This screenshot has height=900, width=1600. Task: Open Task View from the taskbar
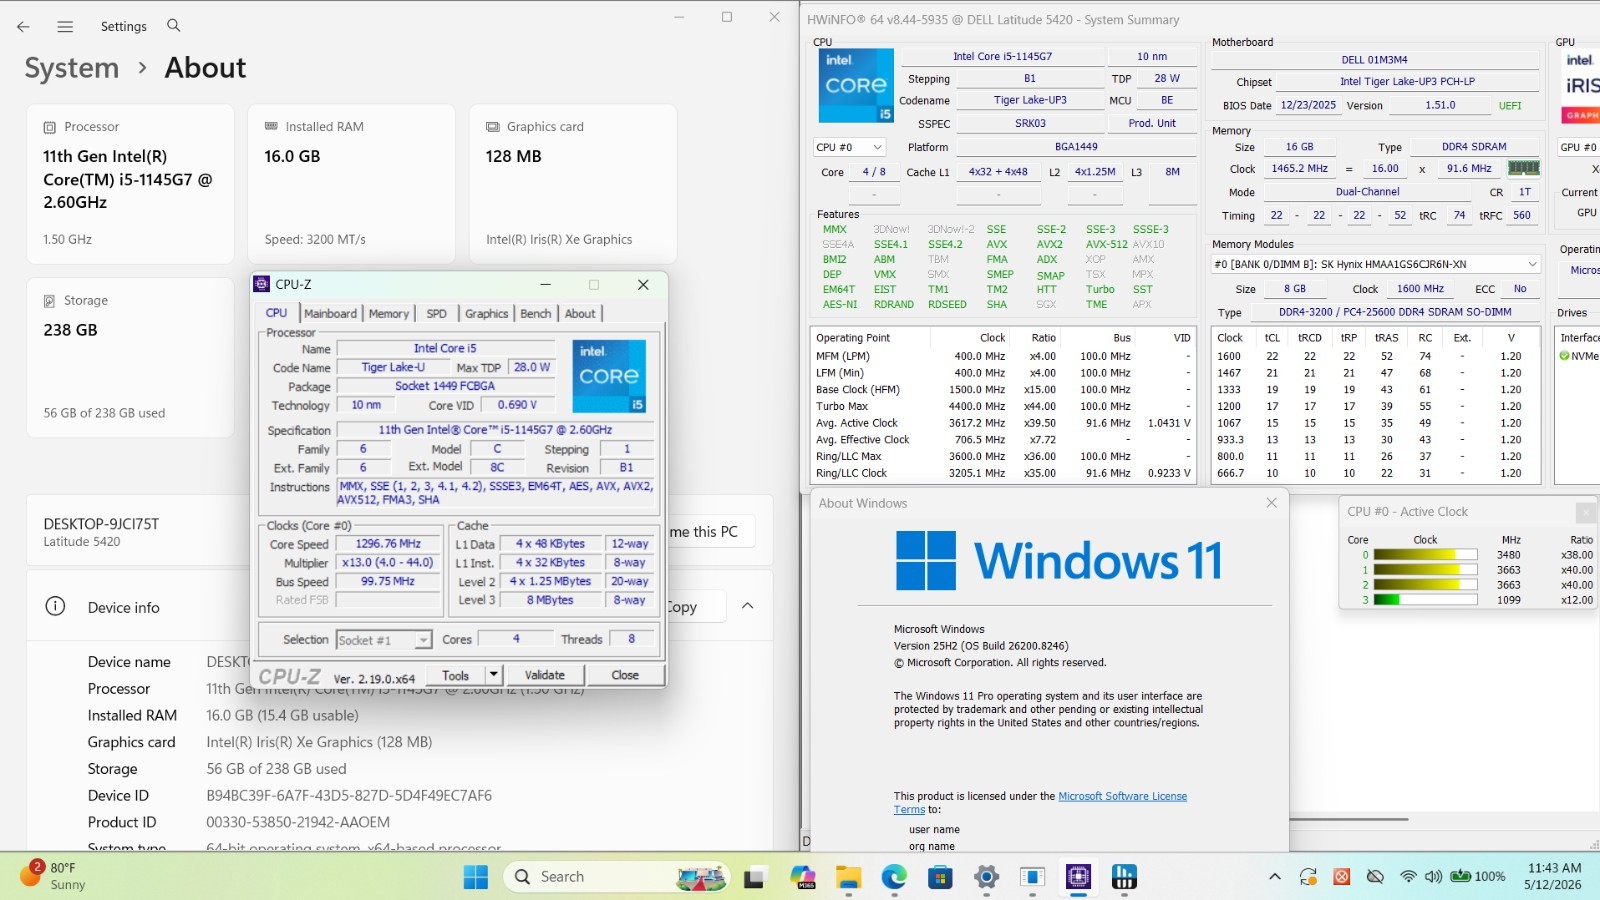tap(754, 877)
